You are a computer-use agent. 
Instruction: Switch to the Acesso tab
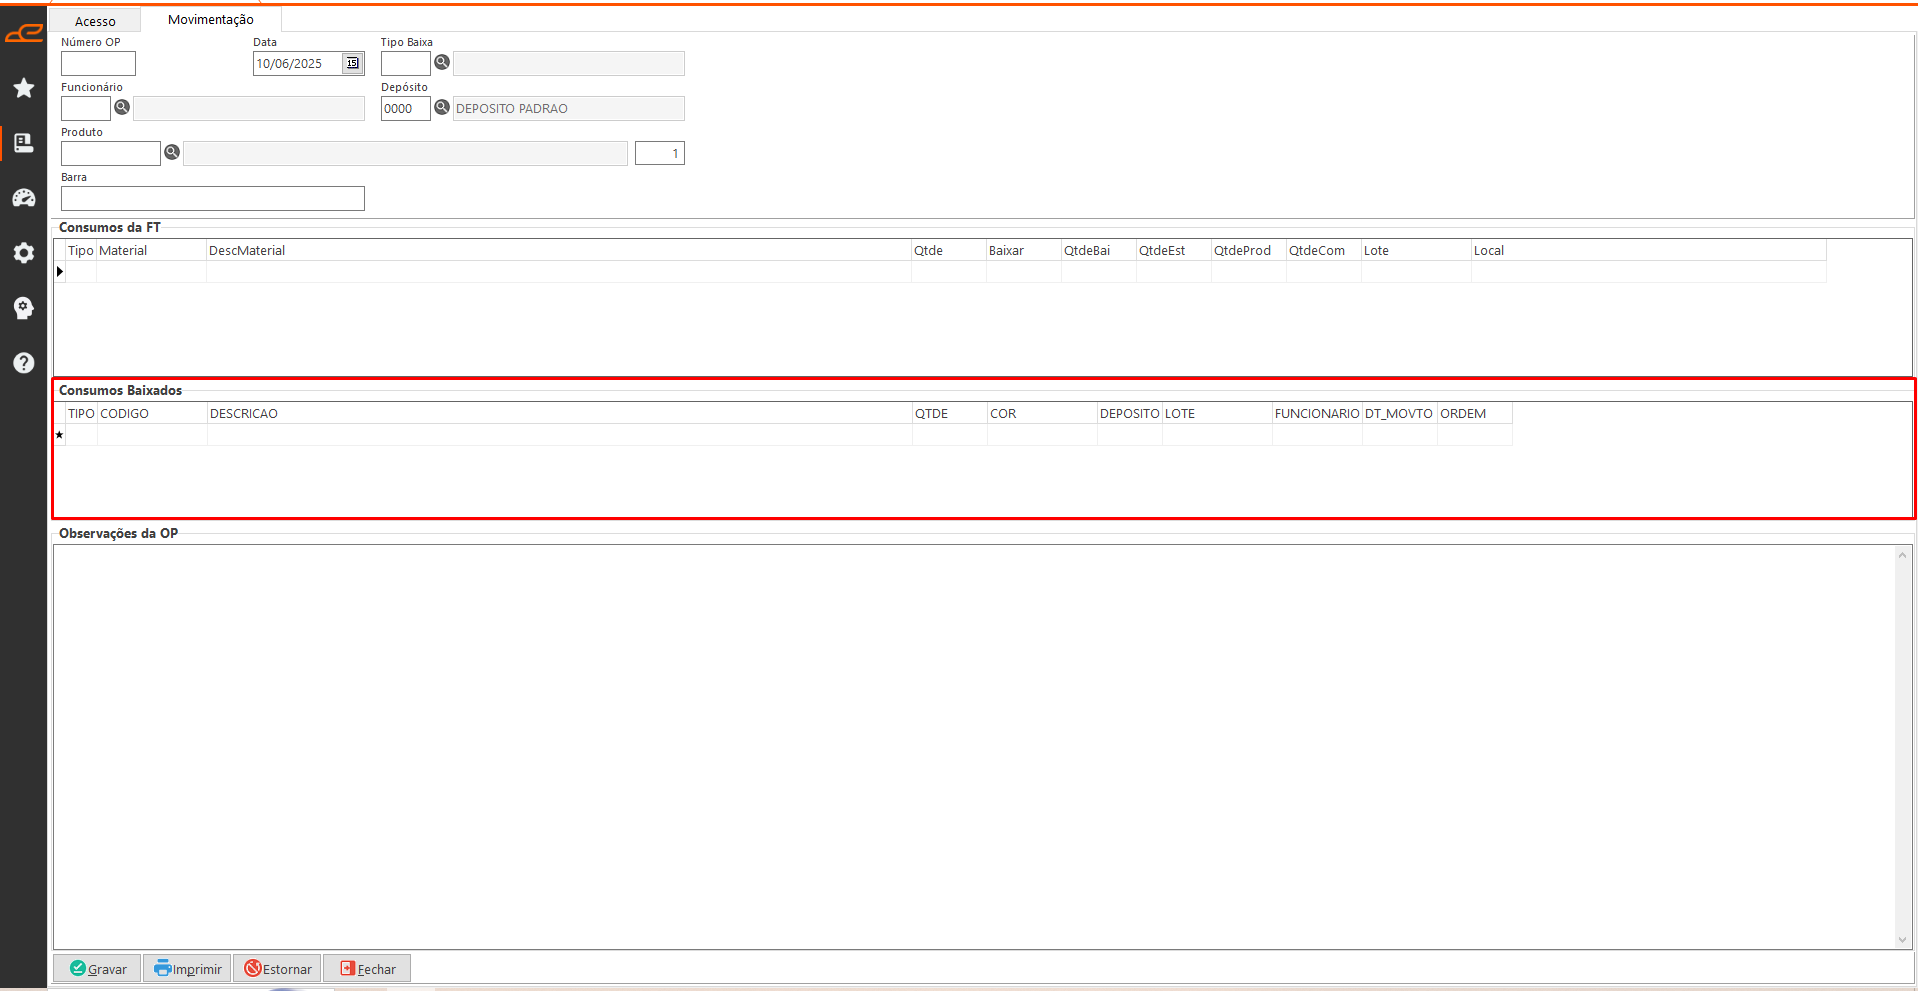click(95, 21)
